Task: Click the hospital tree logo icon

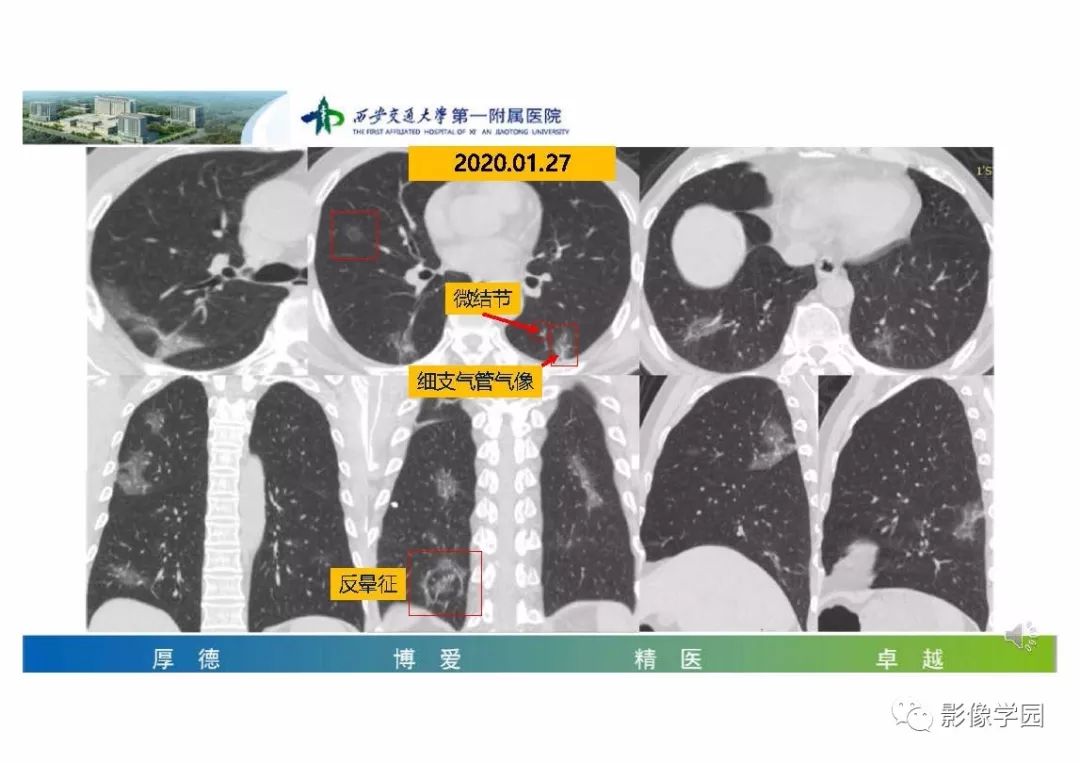Action: (x=322, y=116)
